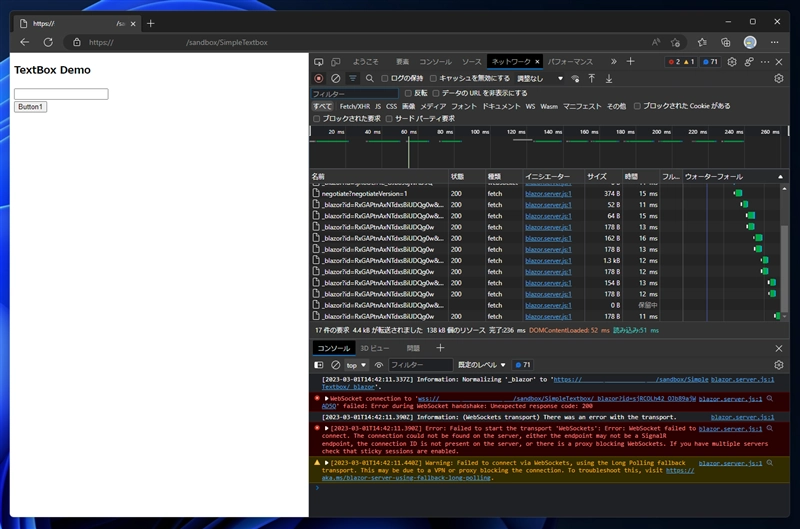This screenshot has width=800, height=529.
Task: Open the 3D ビュー drawer tab
Action: (374, 348)
